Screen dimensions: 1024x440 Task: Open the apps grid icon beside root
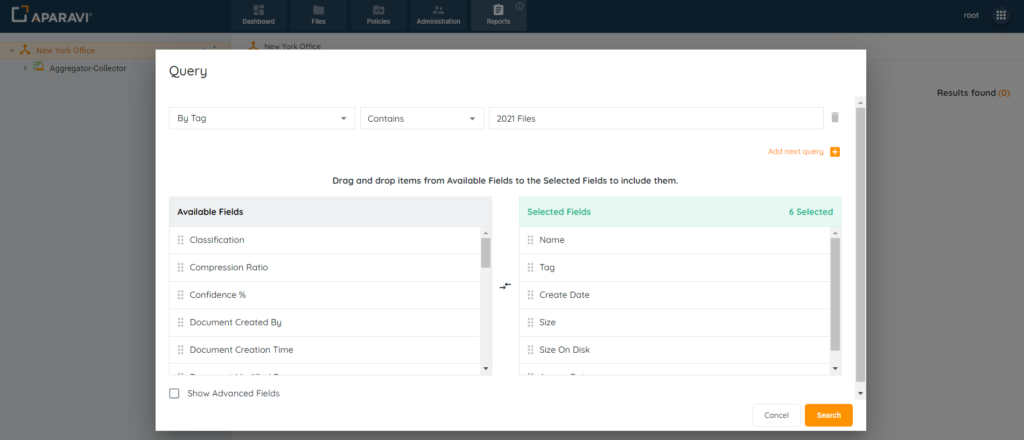(x=1000, y=16)
